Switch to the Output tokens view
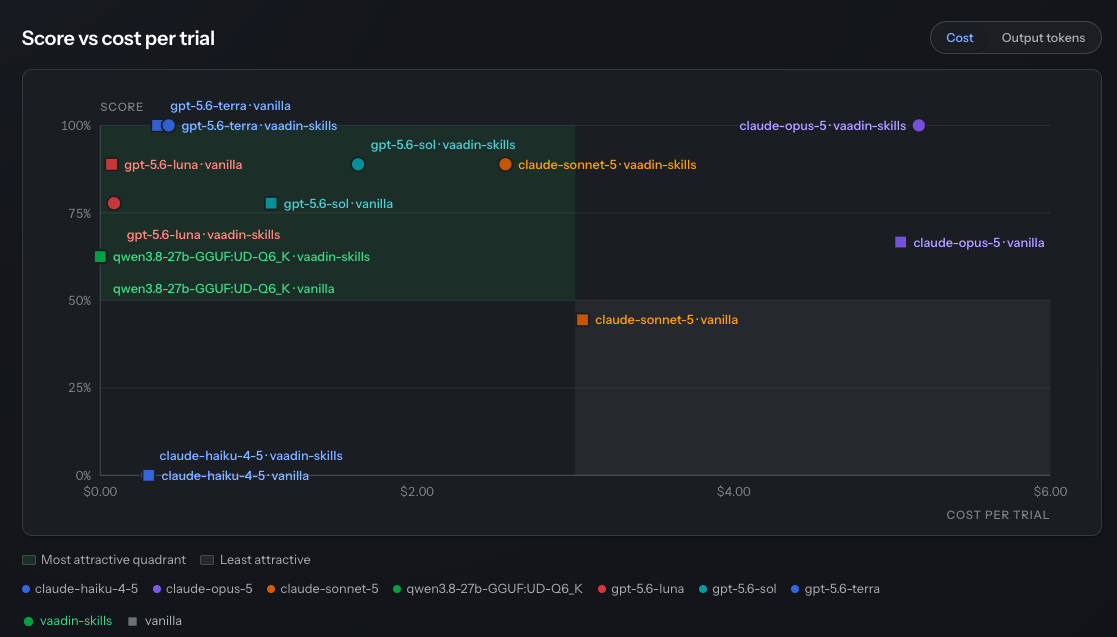This screenshot has width=1117, height=637. 1043,38
